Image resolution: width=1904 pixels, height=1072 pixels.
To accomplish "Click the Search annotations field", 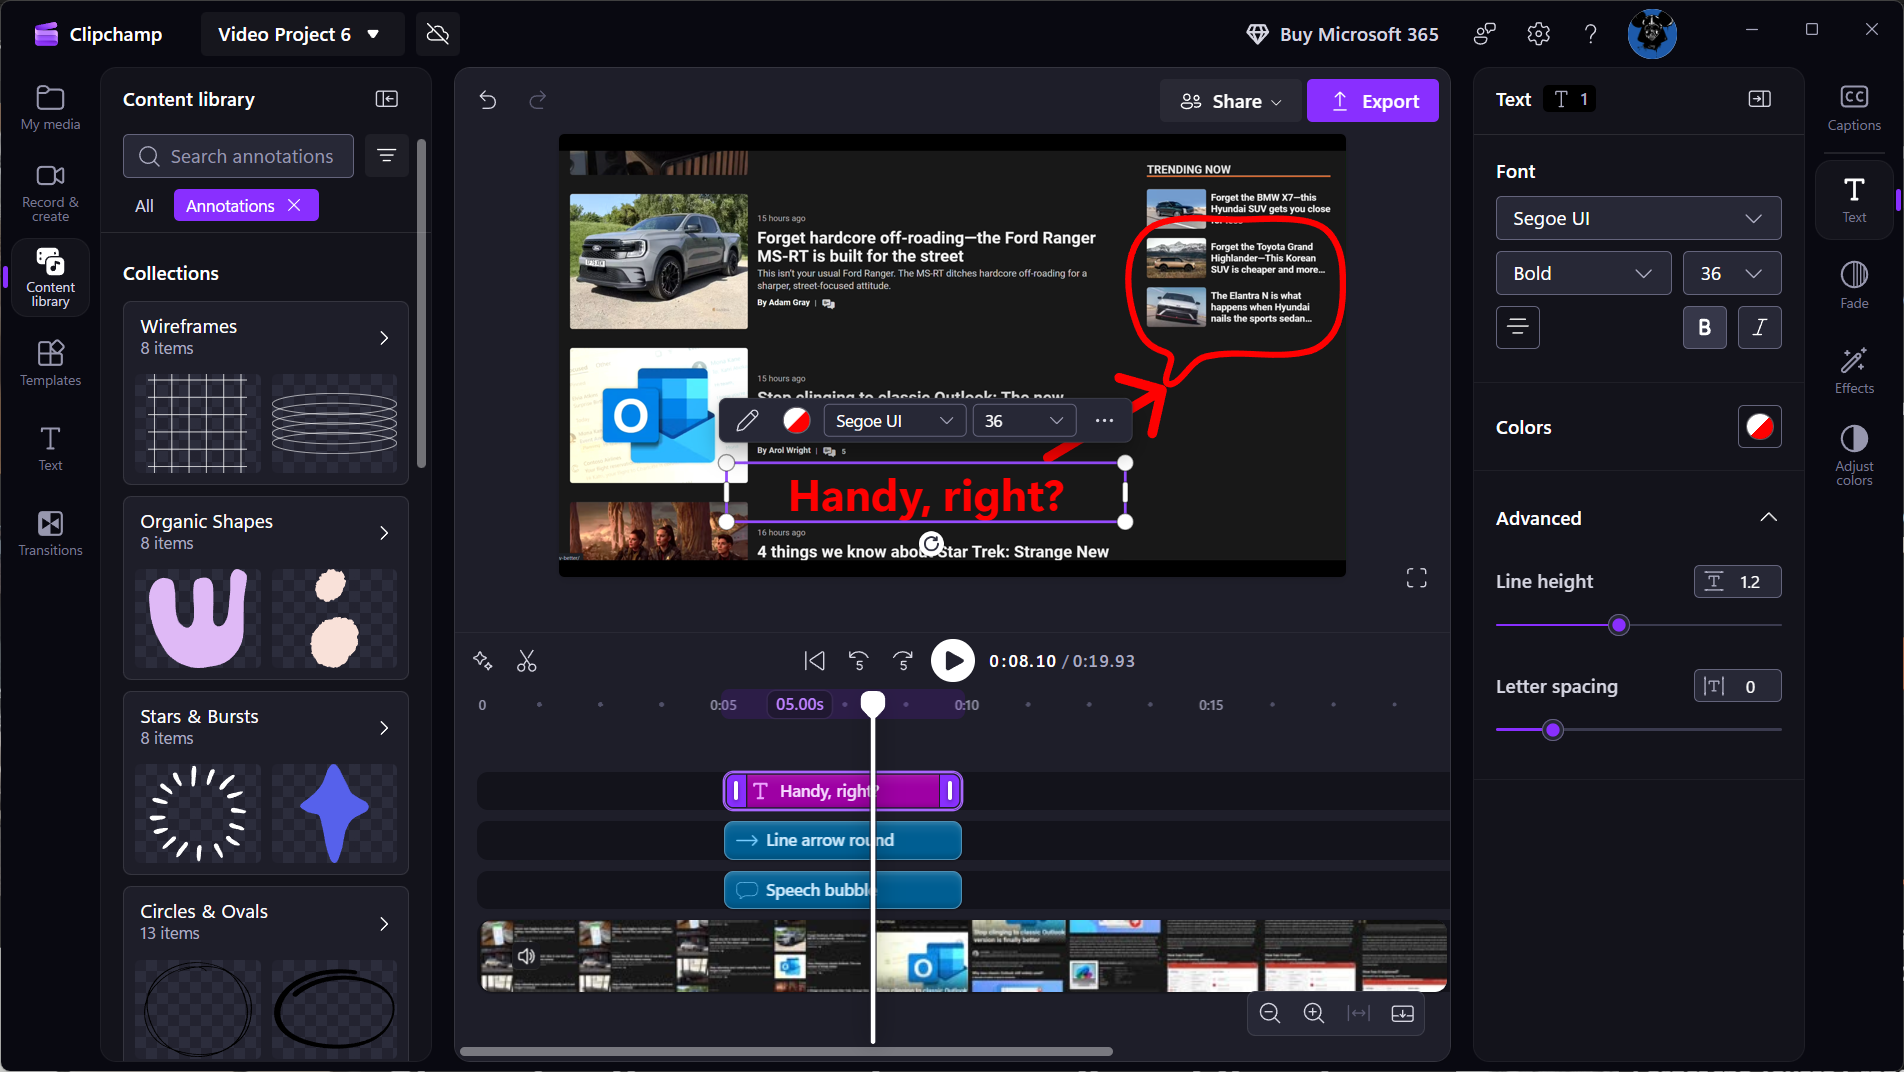I will [x=238, y=156].
